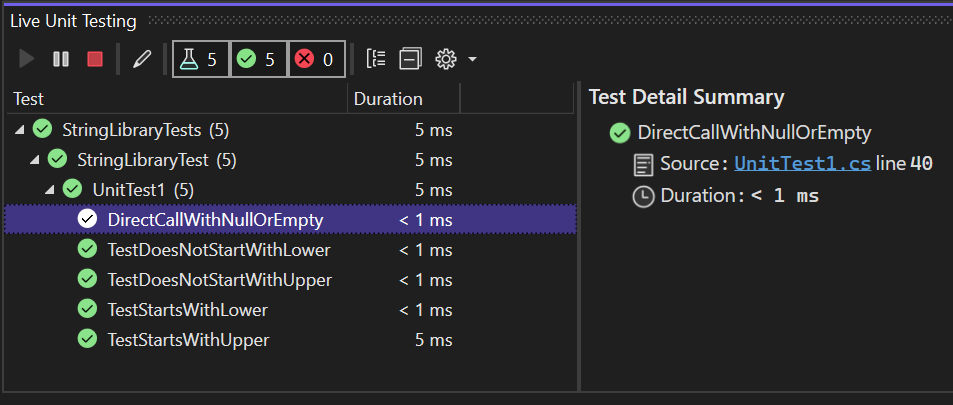
Task: Toggle the failed tests filter showing 0
Action: [317, 59]
